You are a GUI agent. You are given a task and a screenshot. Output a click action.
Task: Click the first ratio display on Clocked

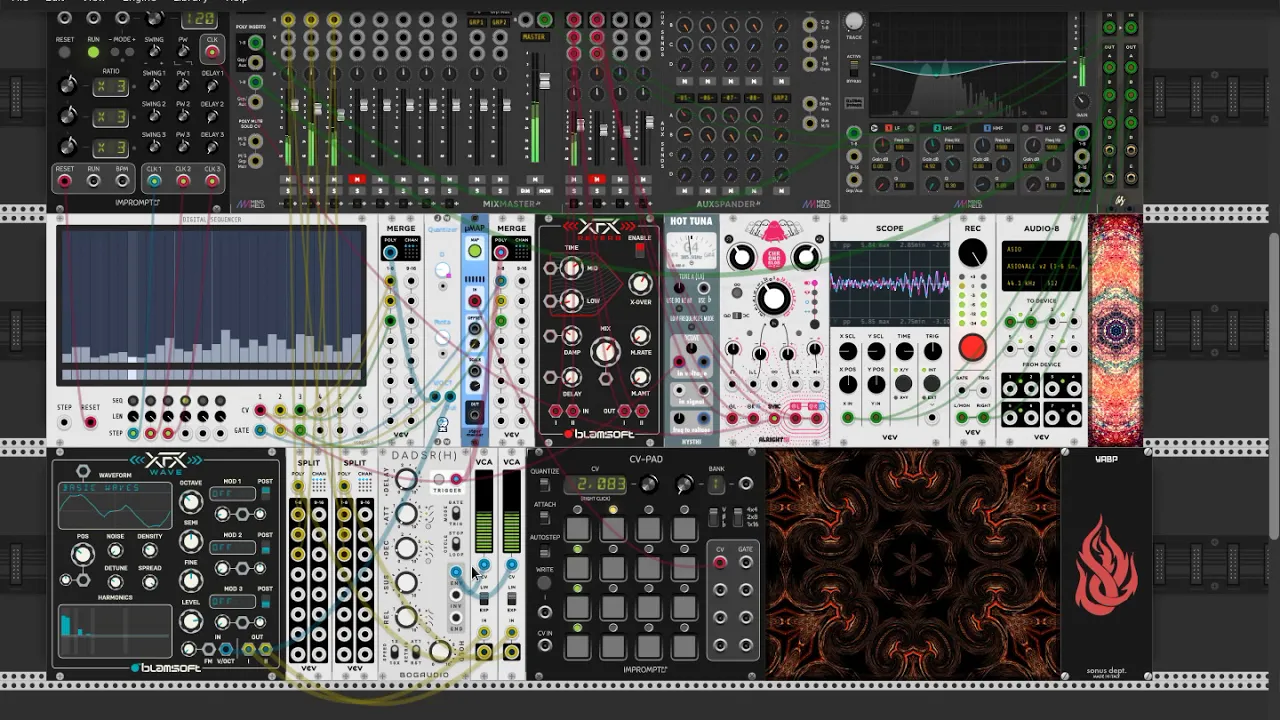tap(110, 87)
